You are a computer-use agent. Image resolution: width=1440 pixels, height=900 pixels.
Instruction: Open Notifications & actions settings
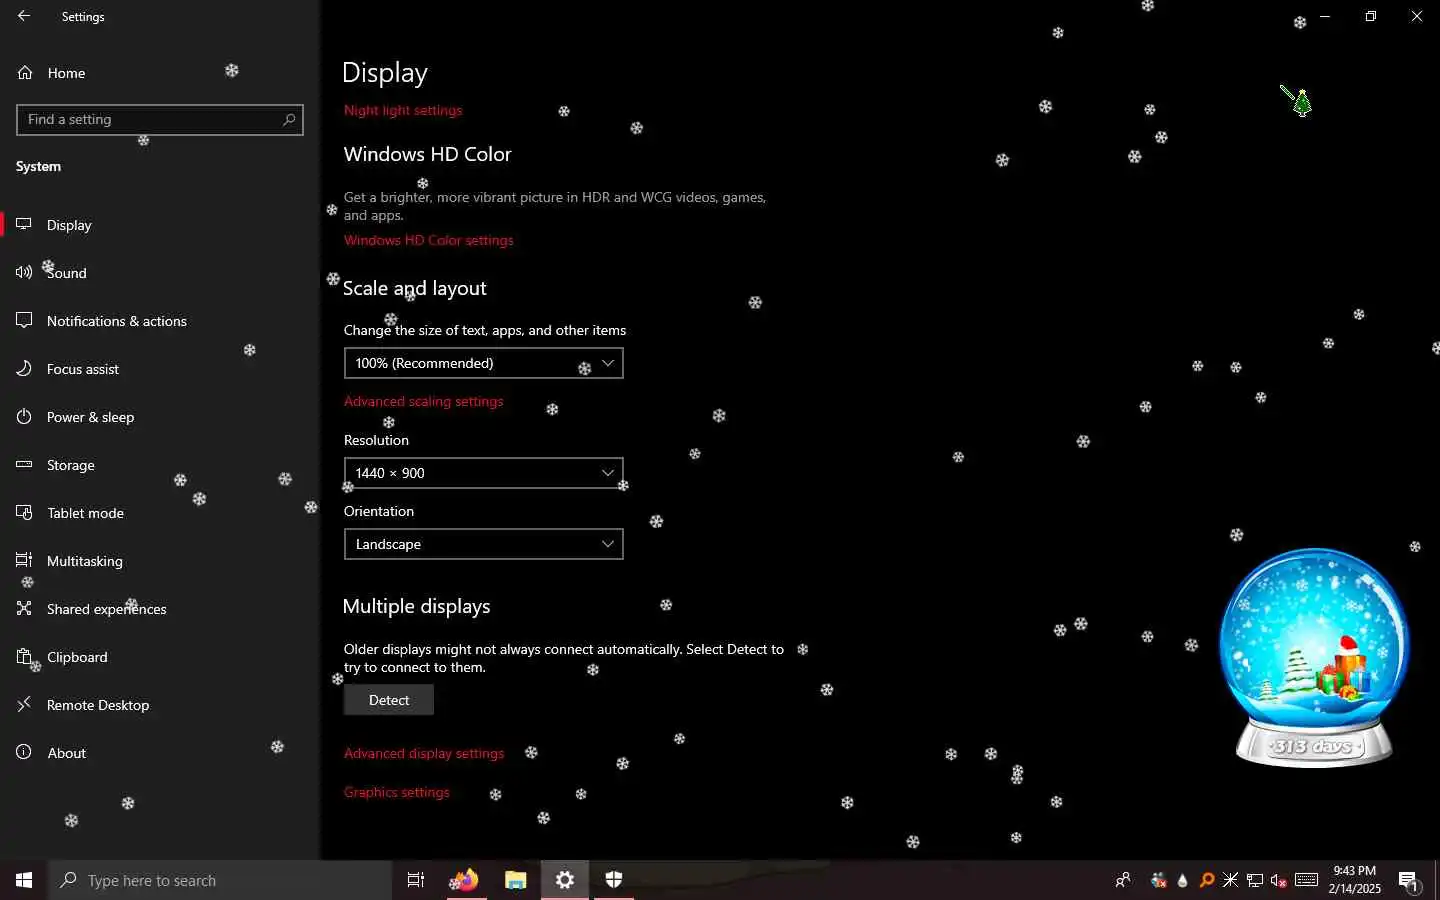click(160, 321)
